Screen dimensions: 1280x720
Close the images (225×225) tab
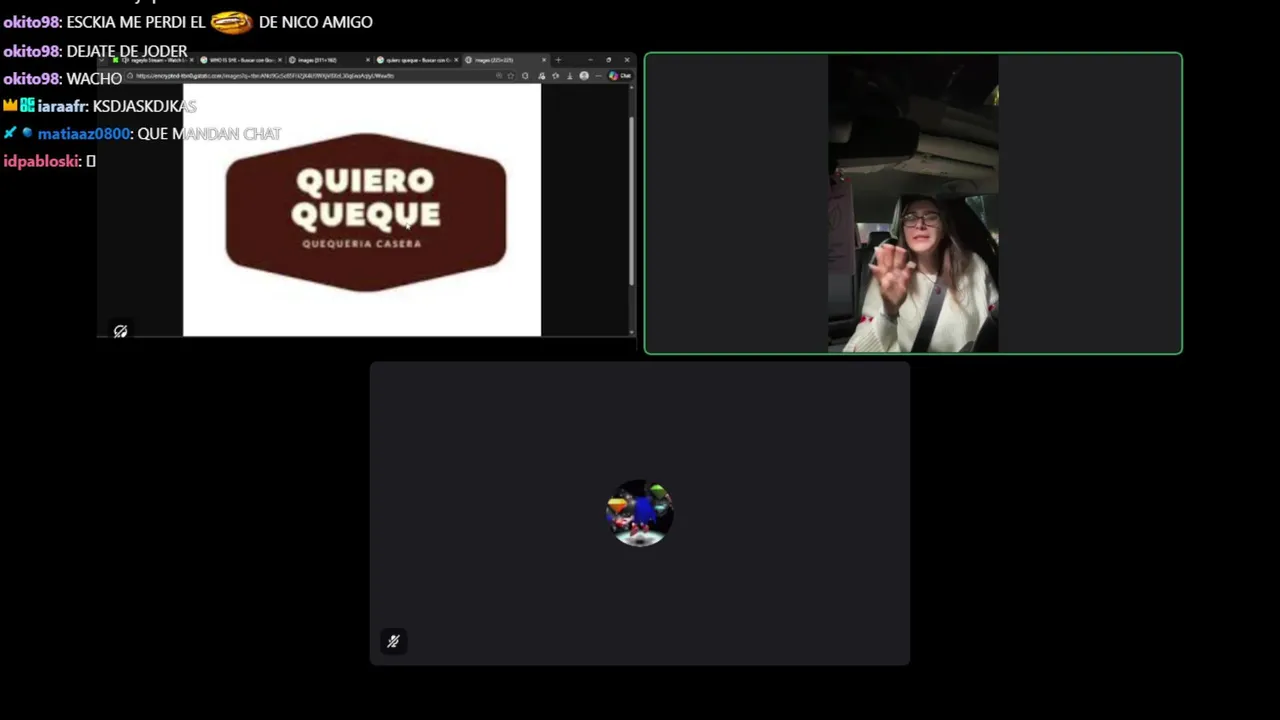[544, 60]
